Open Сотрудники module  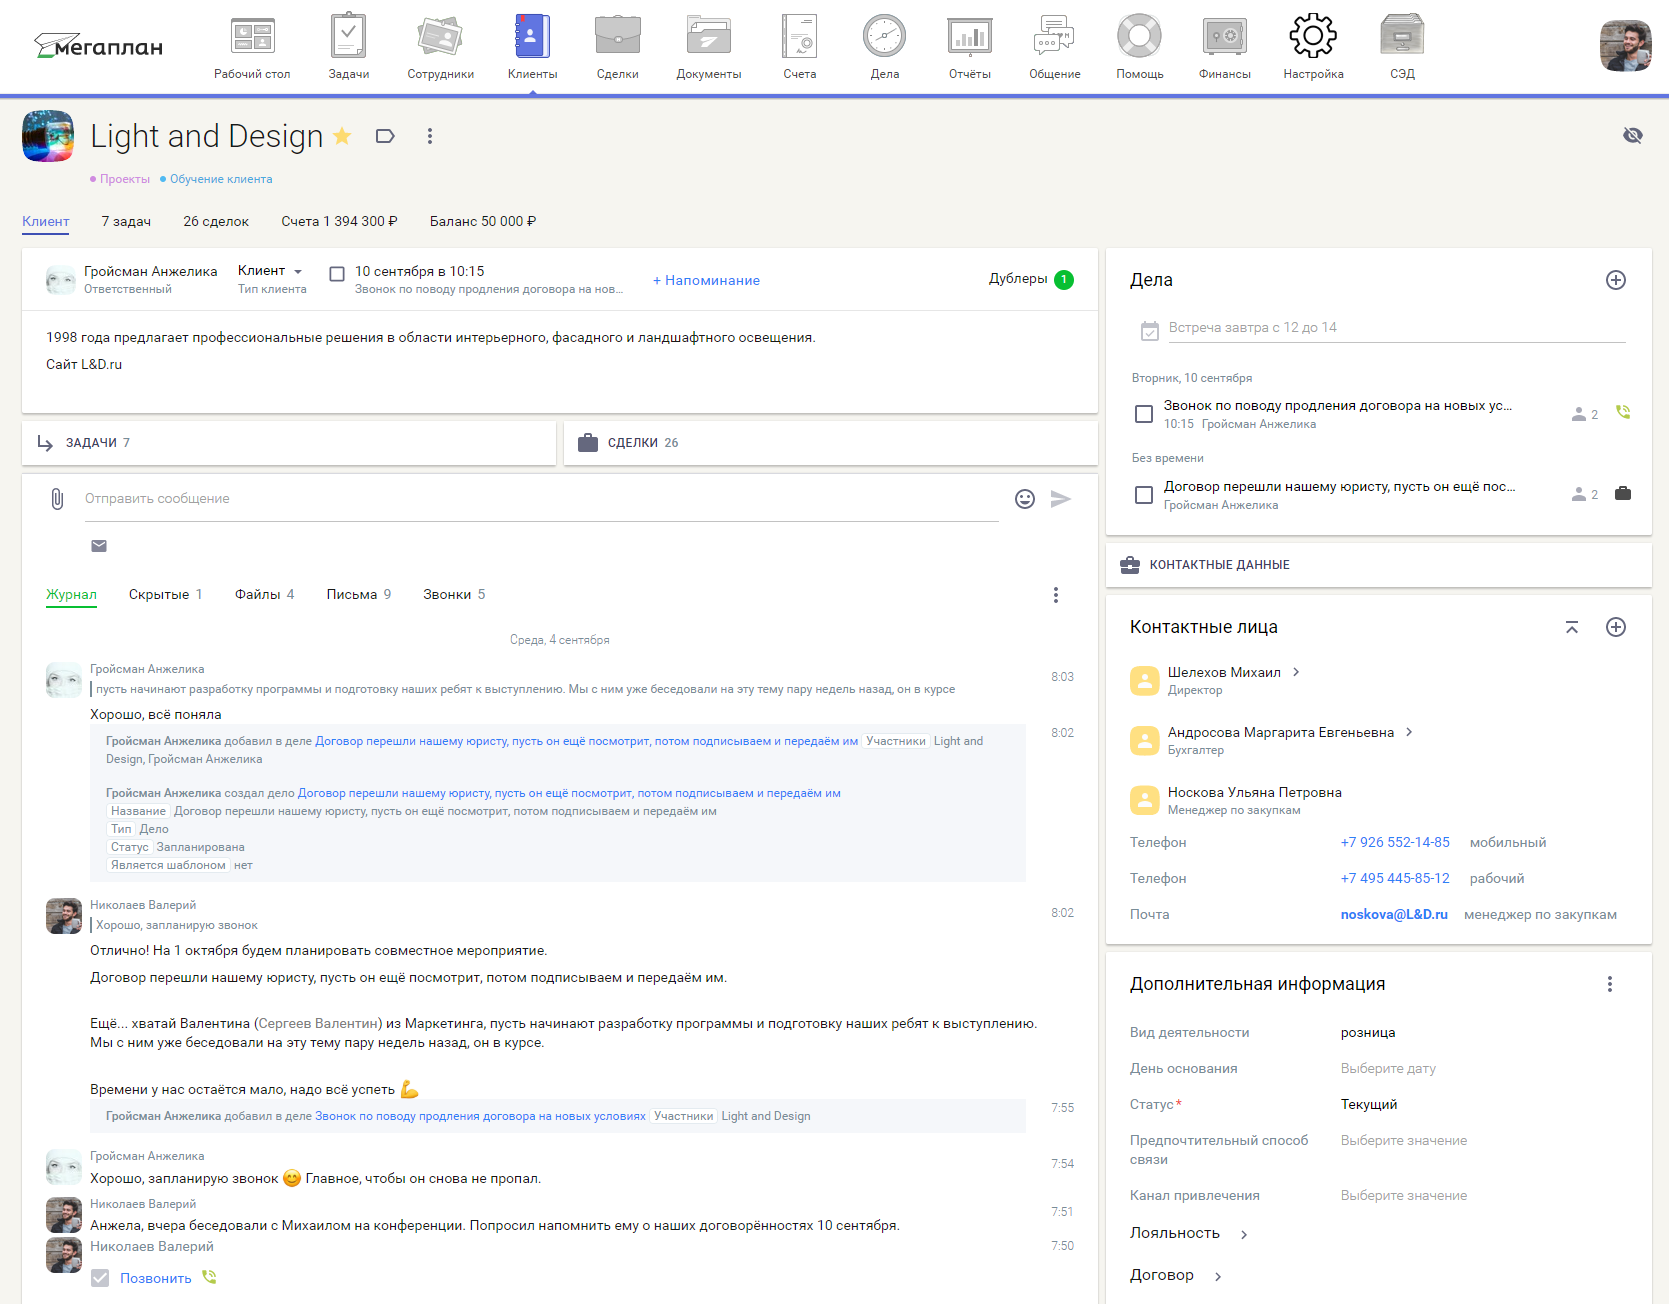pos(440,47)
